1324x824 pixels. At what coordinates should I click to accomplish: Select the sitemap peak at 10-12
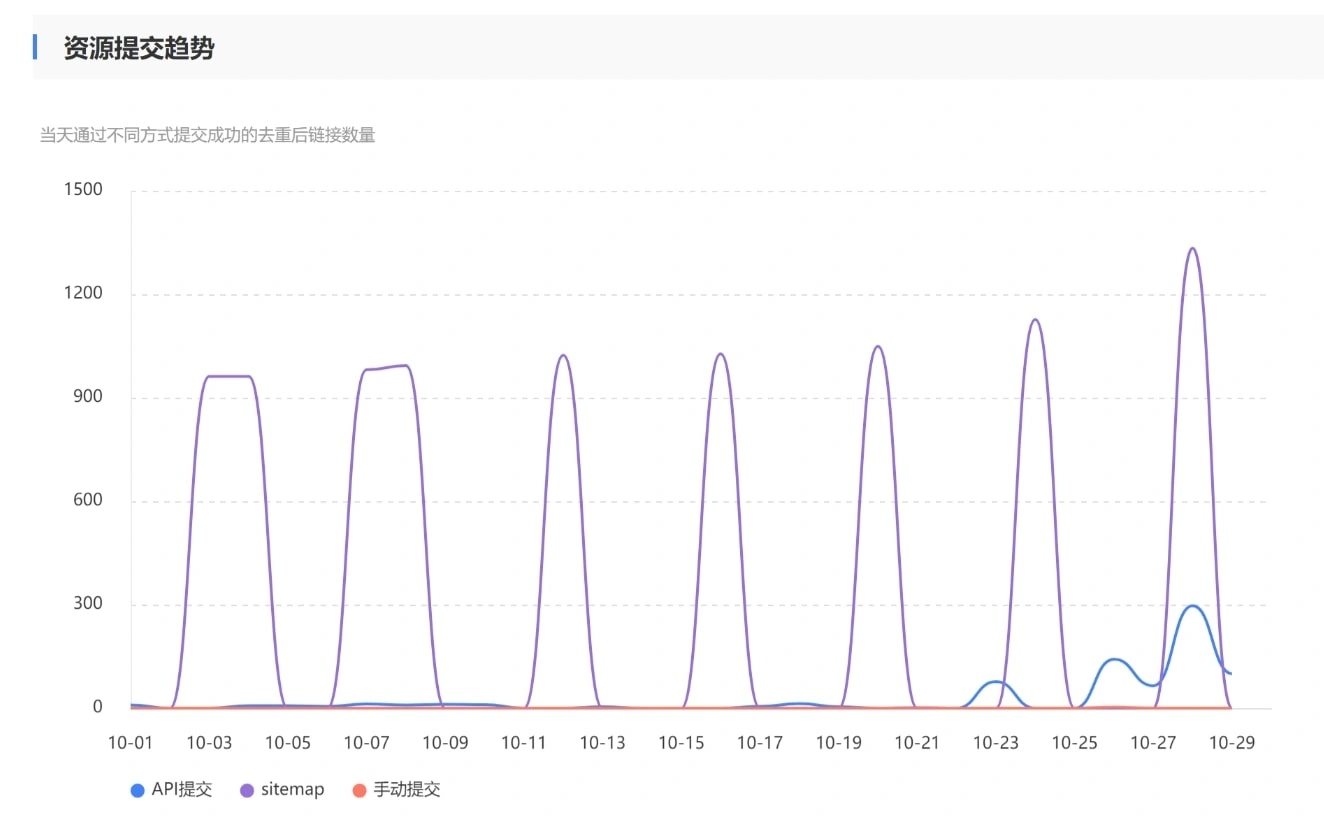pyautogui.click(x=563, y=355)
